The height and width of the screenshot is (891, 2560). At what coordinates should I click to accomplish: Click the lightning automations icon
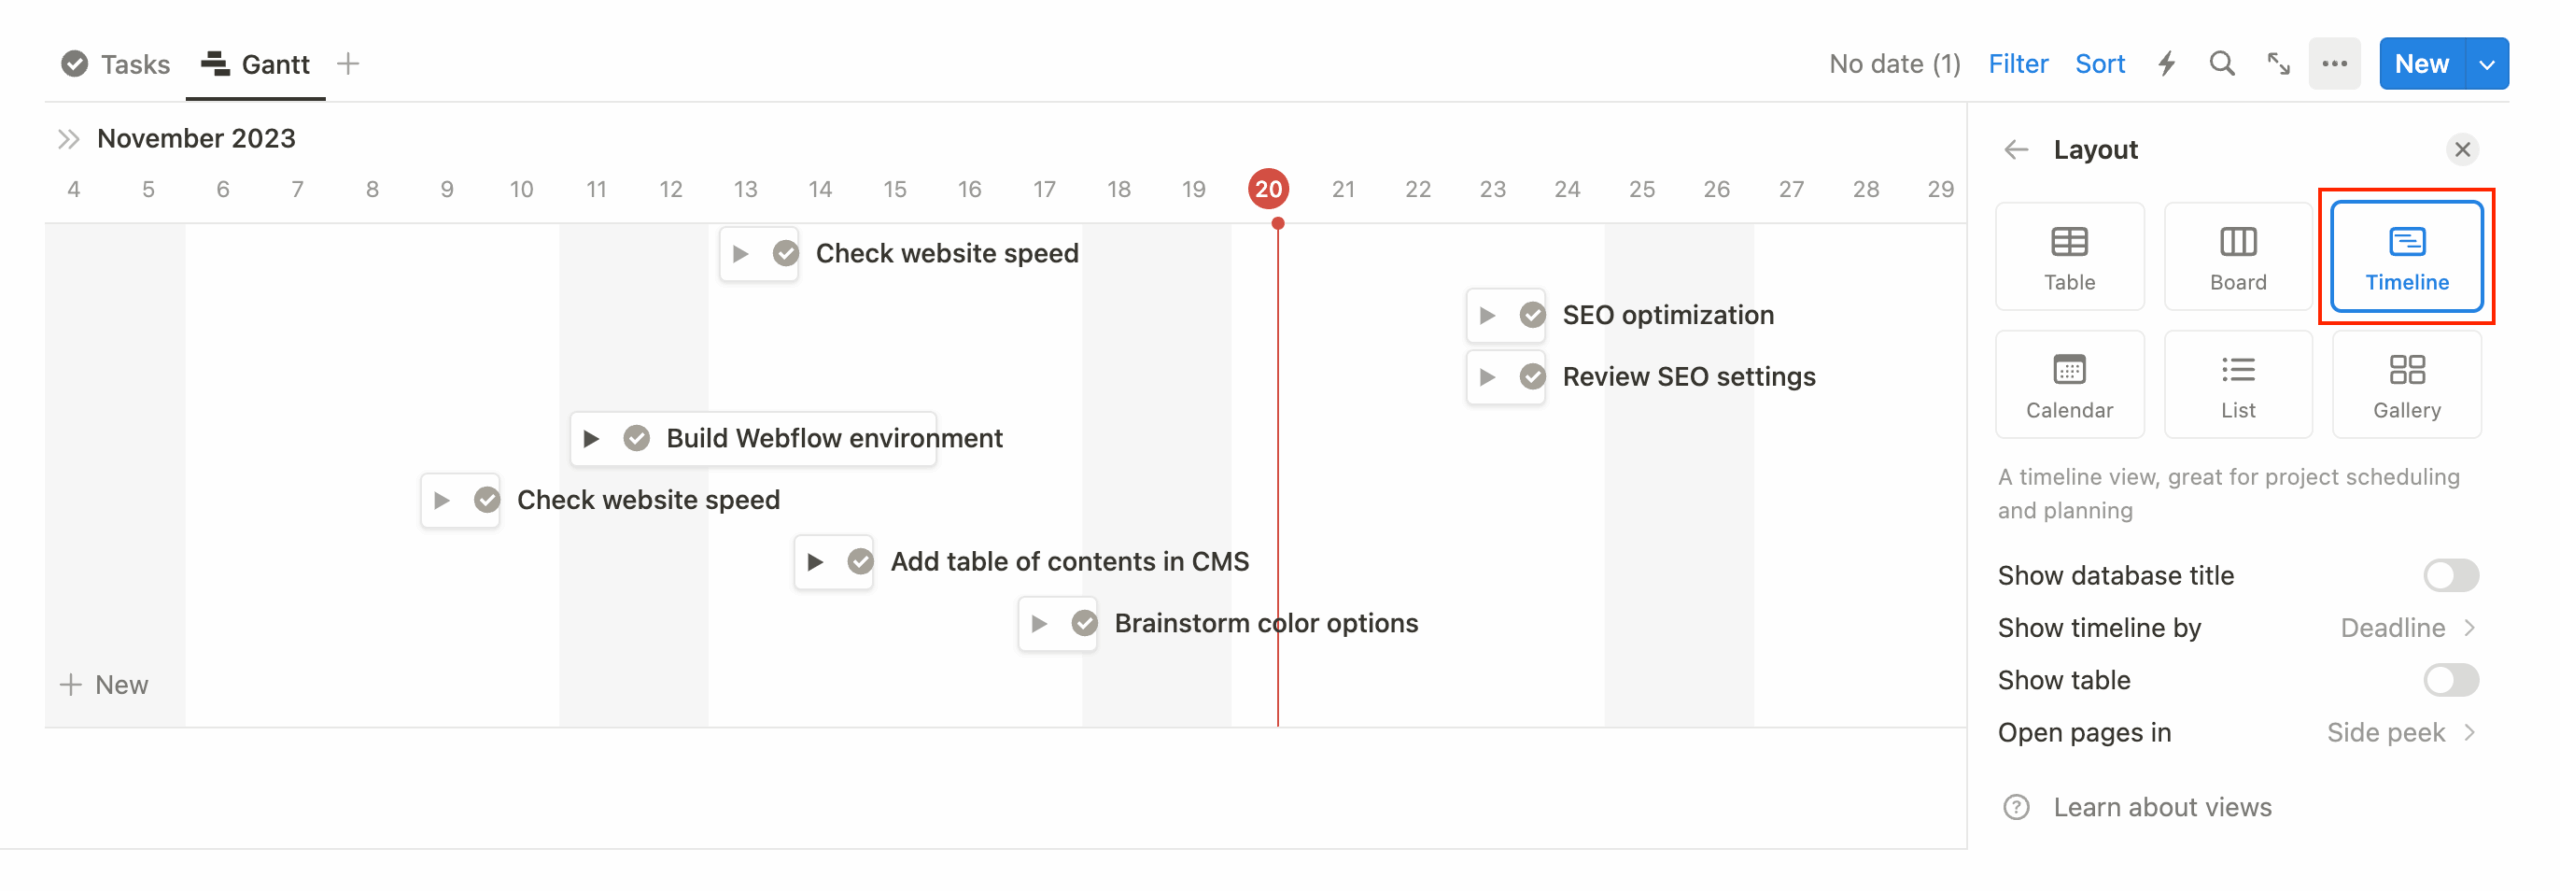tap(2166, 63)
